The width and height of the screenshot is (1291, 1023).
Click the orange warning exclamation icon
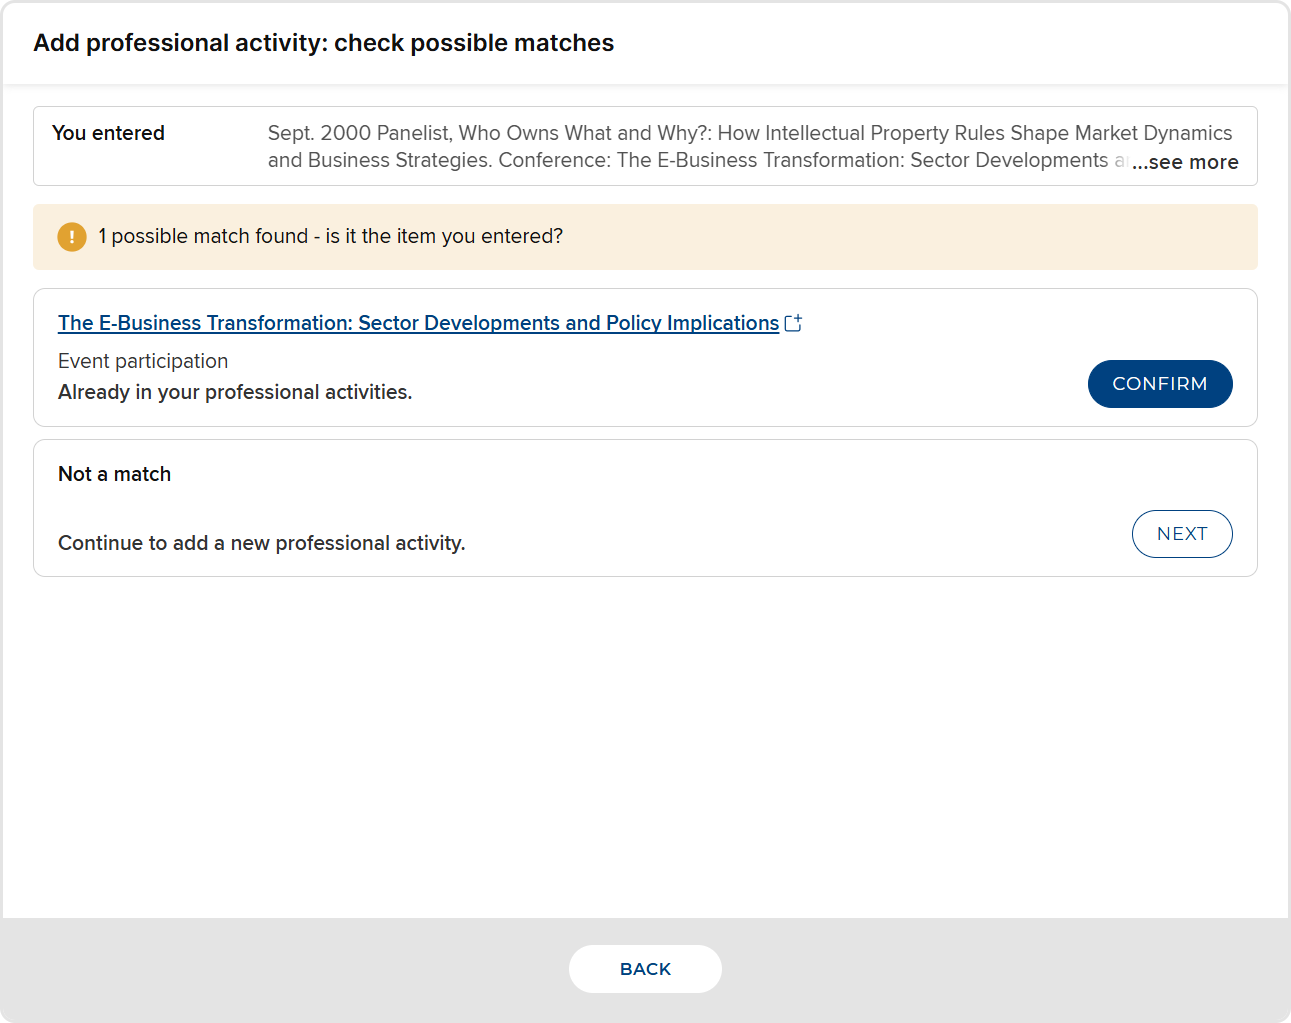point(72,237)
